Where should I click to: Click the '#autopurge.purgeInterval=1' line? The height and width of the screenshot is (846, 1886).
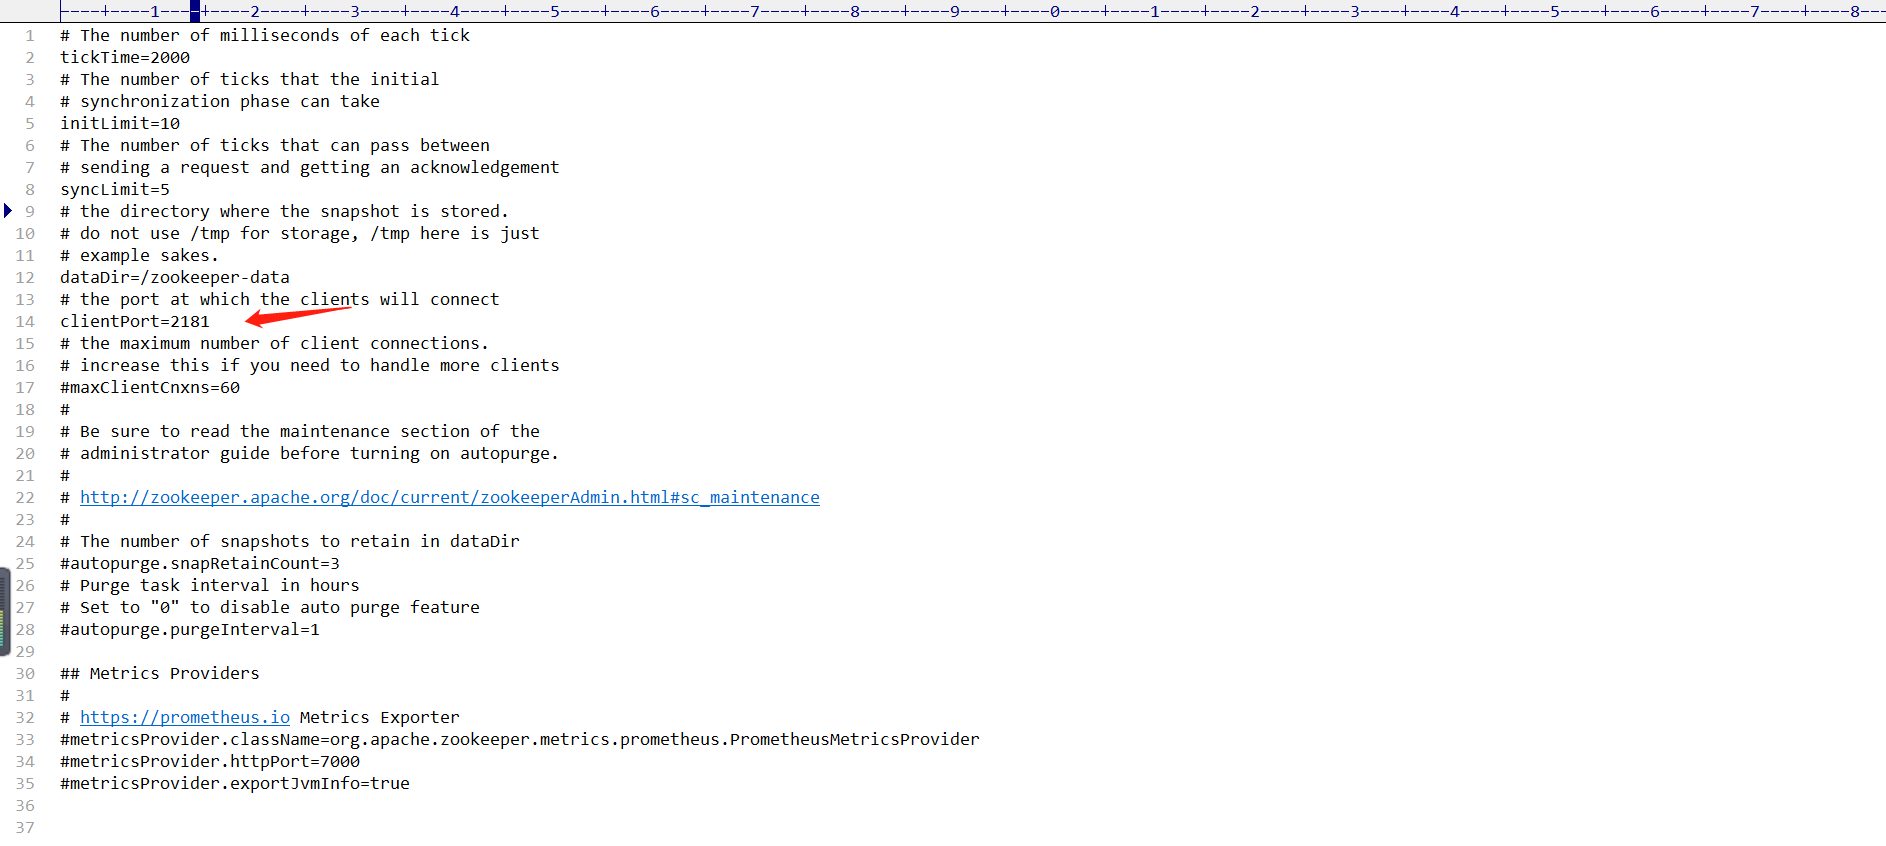coord(190,629)
